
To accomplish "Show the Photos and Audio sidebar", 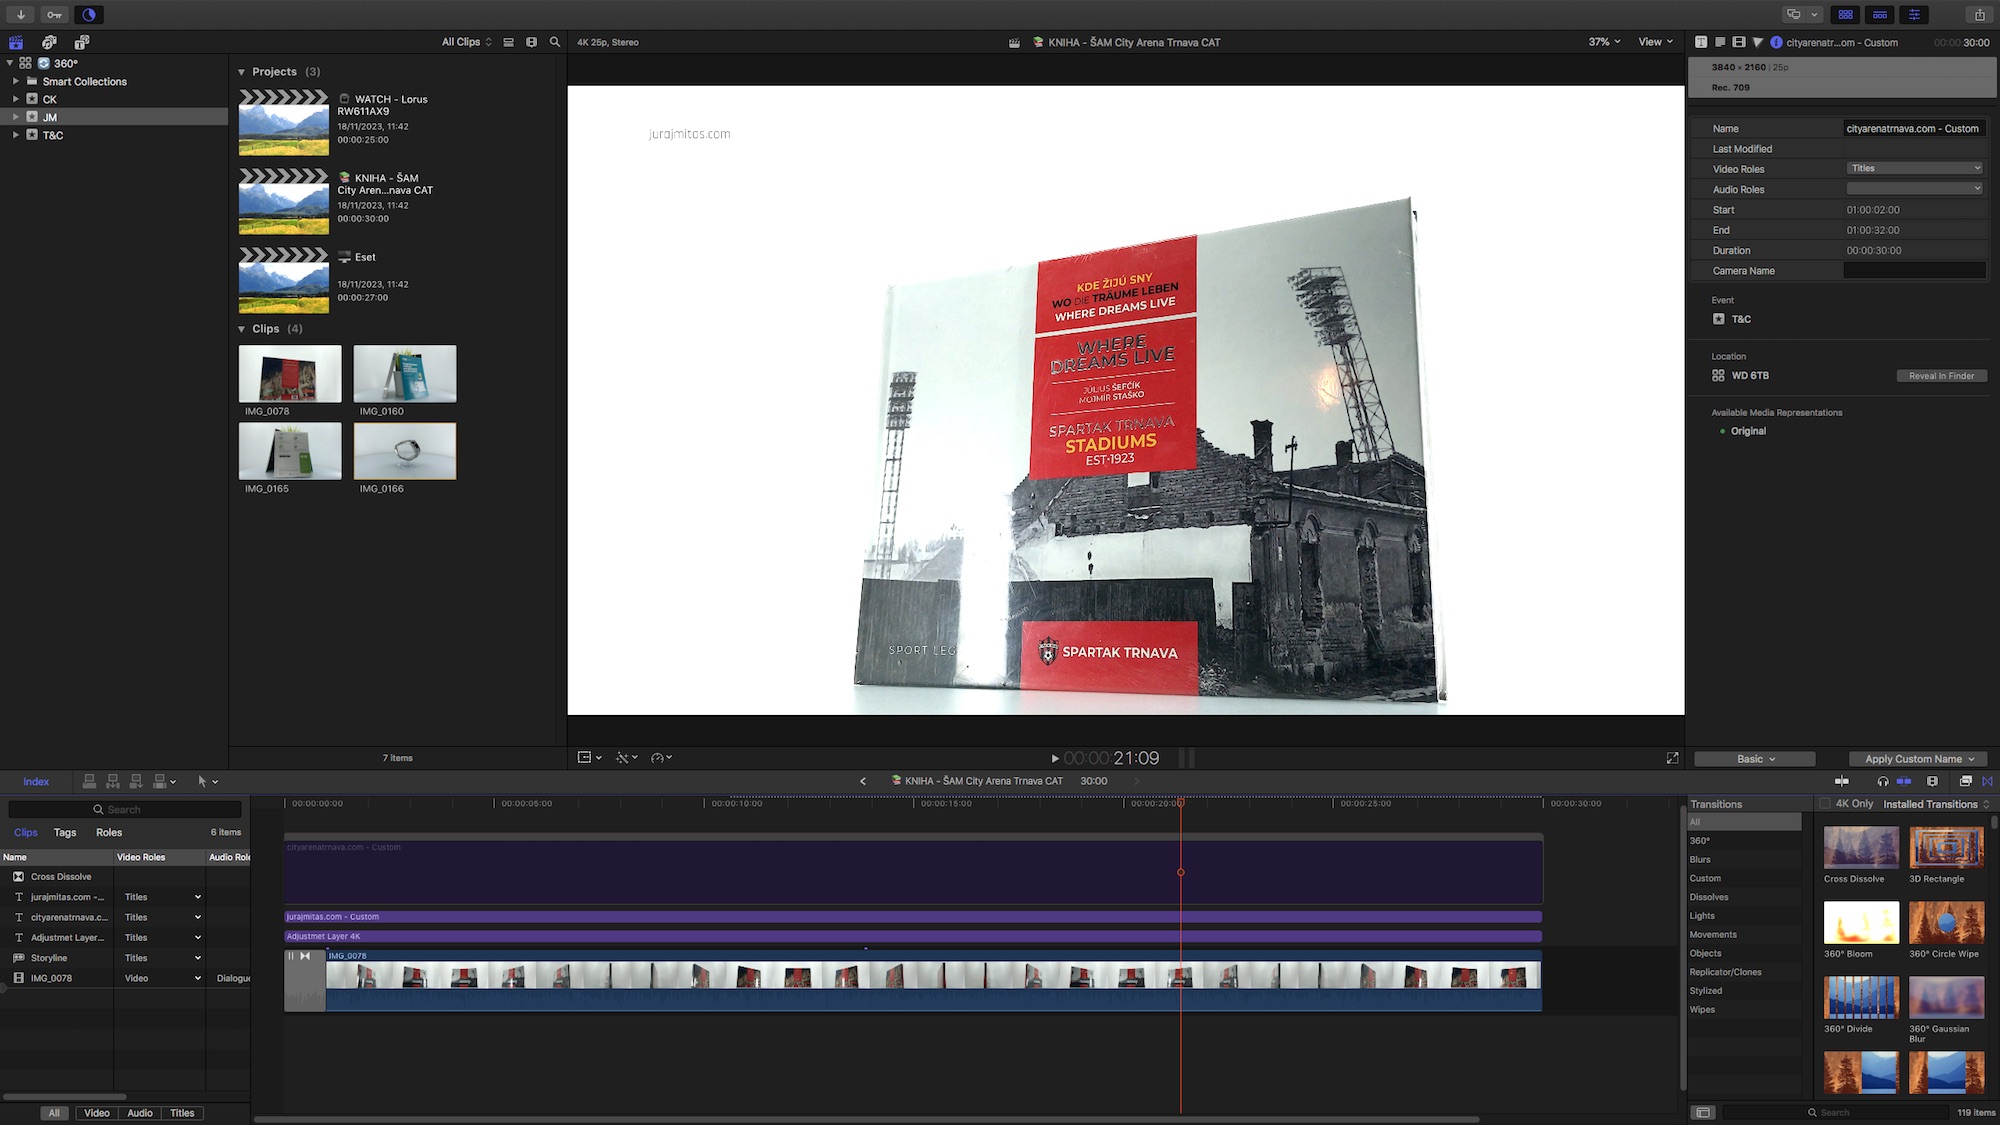I will click(49, 42).
